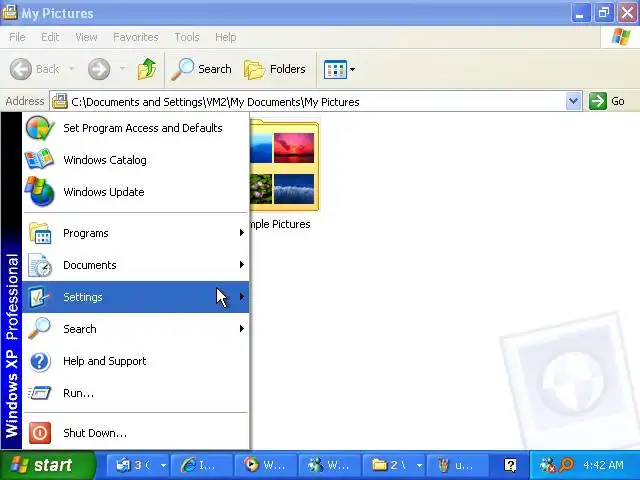The image size is (640, 480).
Task: Expand the Programs submenu arrow
Action: pyautogui.click(x=242, y=233)
